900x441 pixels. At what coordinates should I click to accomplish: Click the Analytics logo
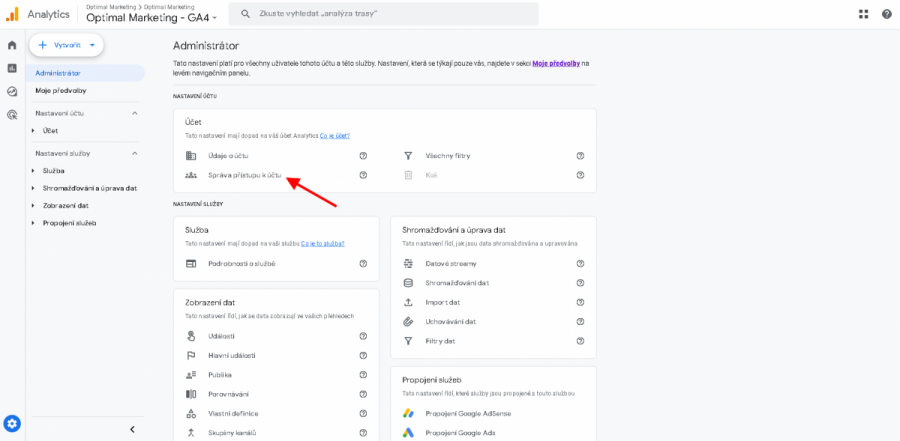12,14
